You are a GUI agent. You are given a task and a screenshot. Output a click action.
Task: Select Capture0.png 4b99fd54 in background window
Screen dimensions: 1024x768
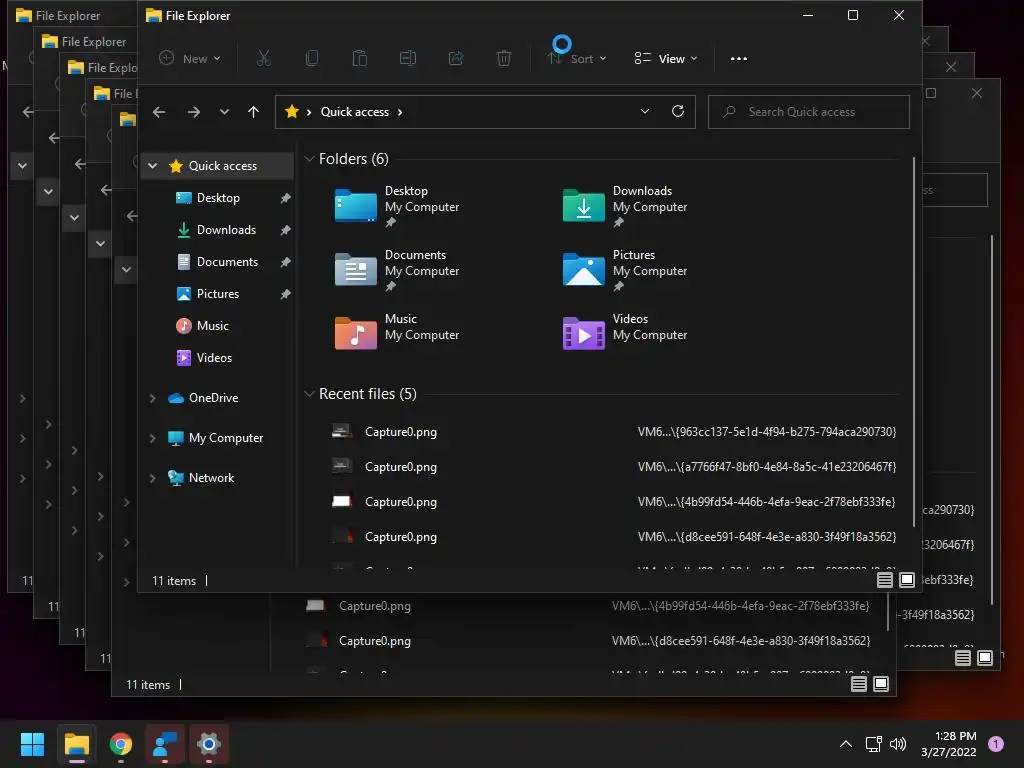click(x=586, y=606)
